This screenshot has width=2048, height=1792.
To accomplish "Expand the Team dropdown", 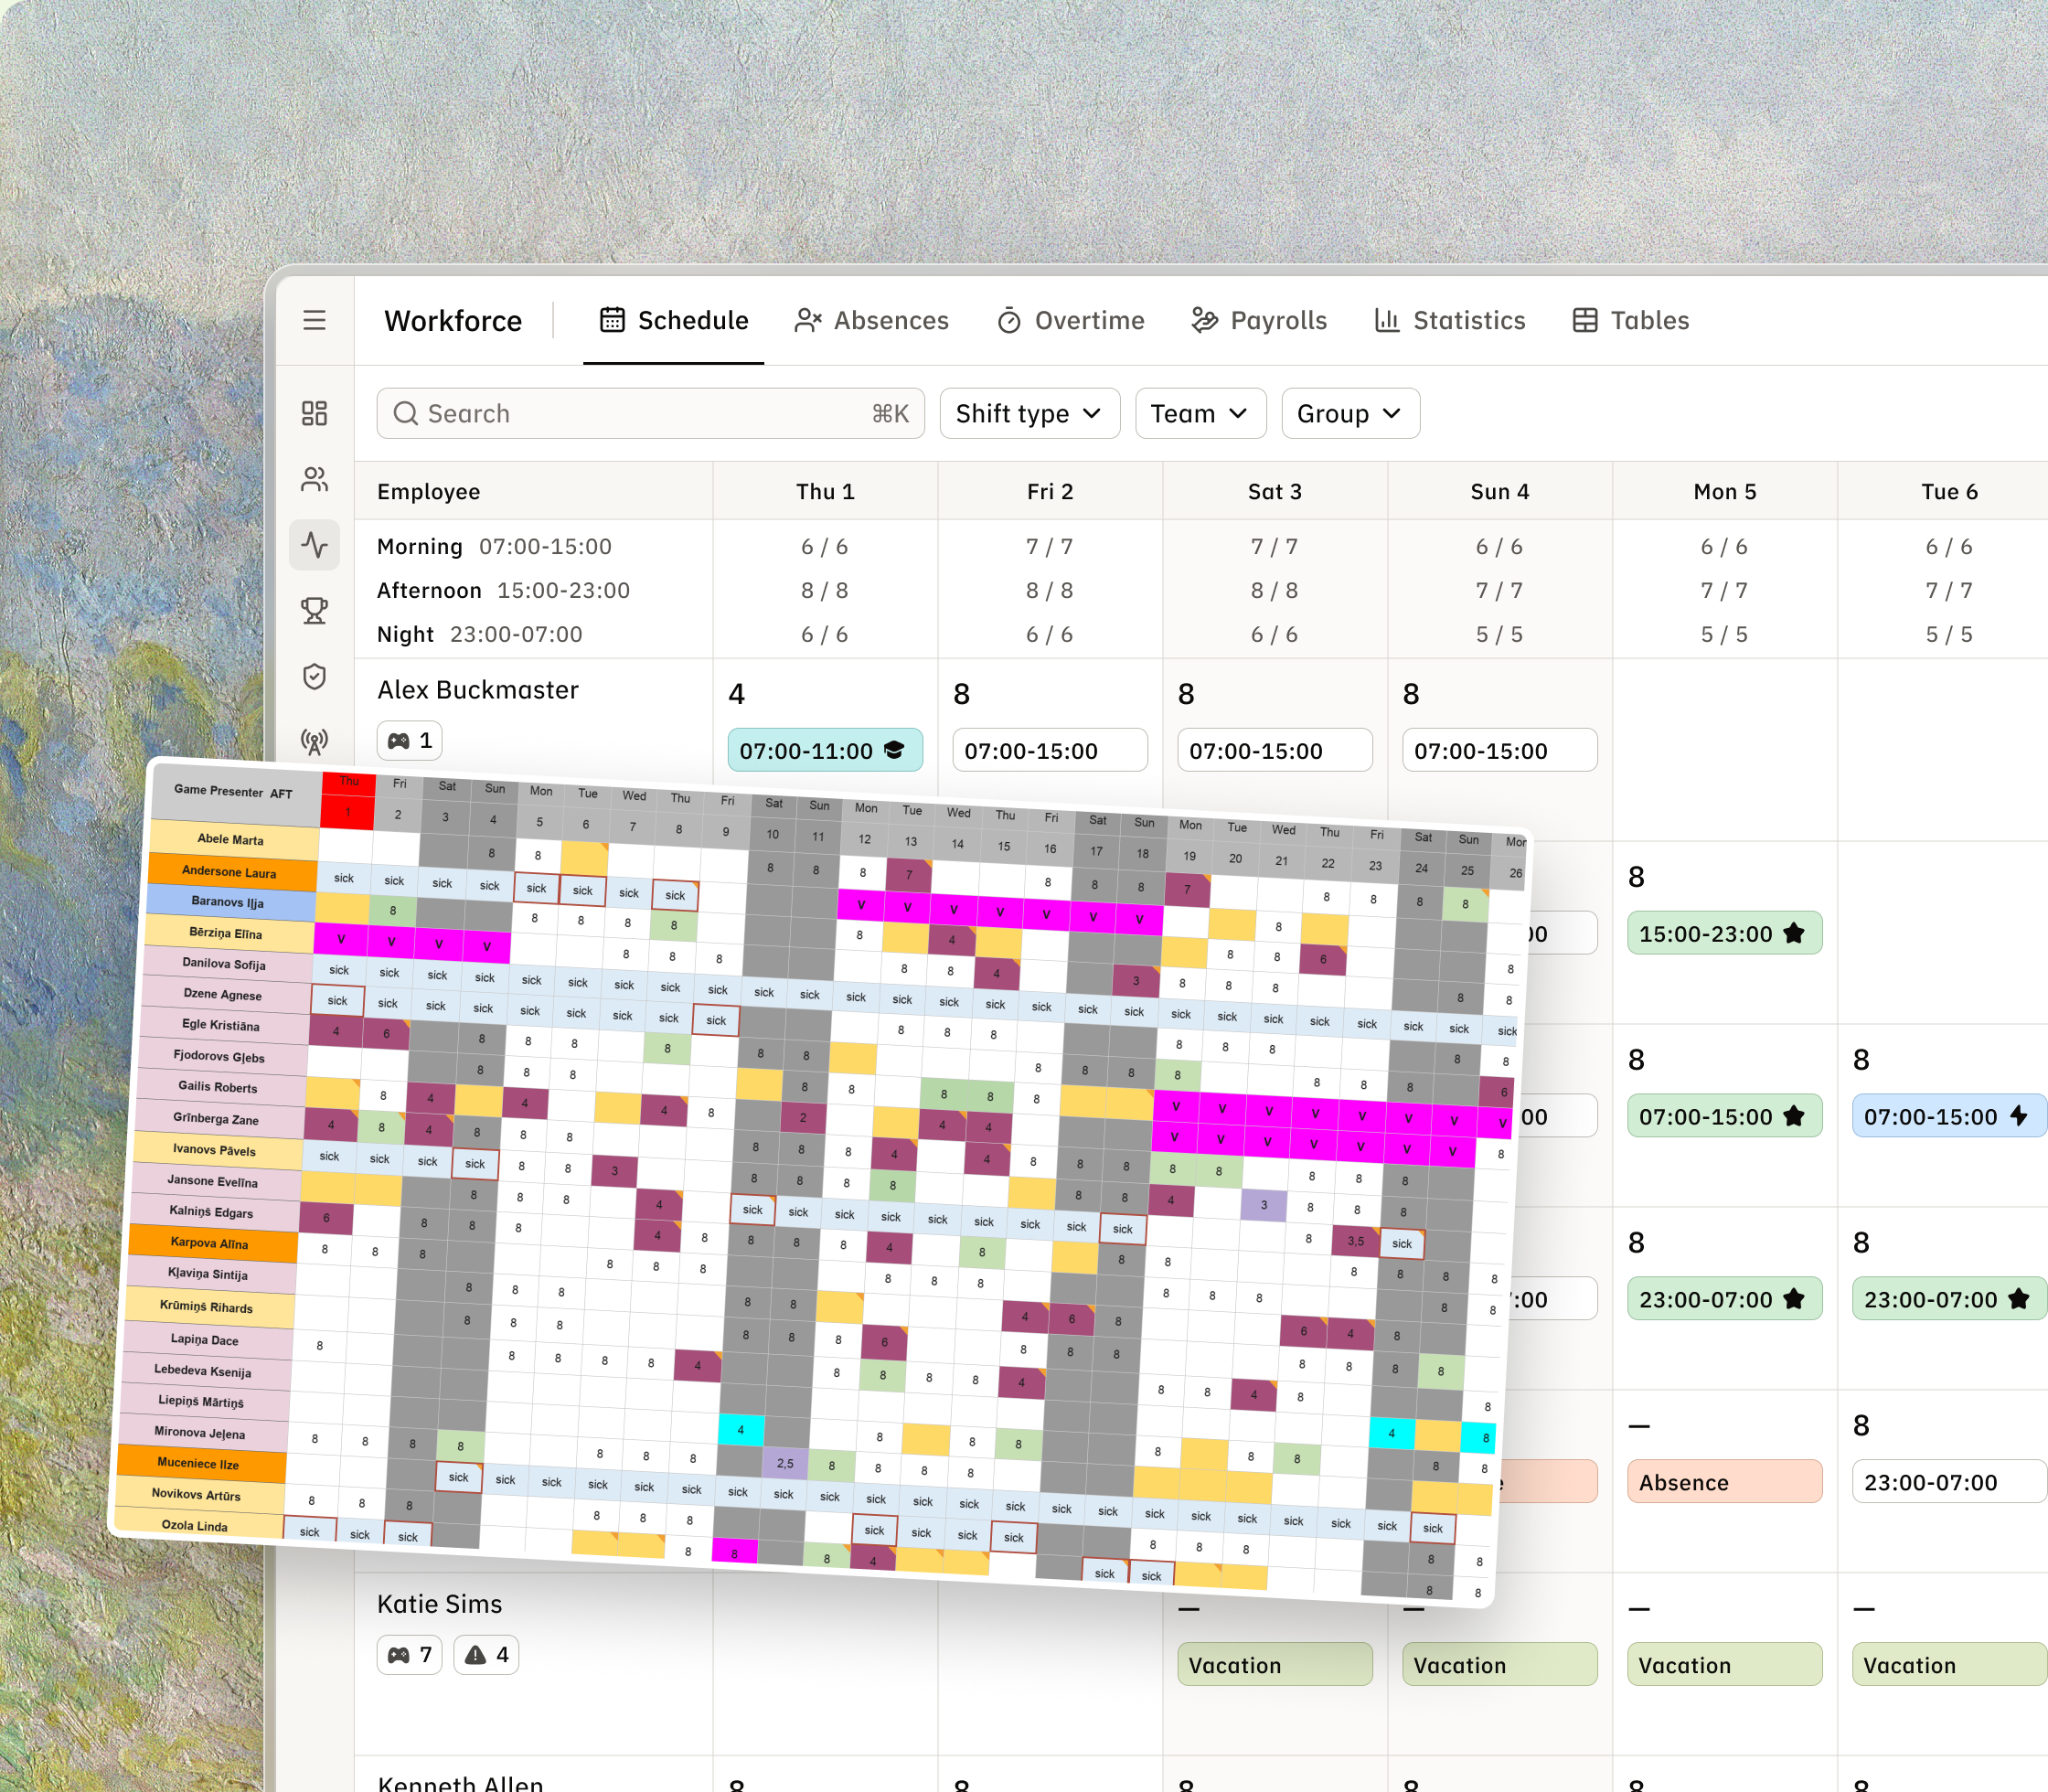I will tap(1200, 413).
